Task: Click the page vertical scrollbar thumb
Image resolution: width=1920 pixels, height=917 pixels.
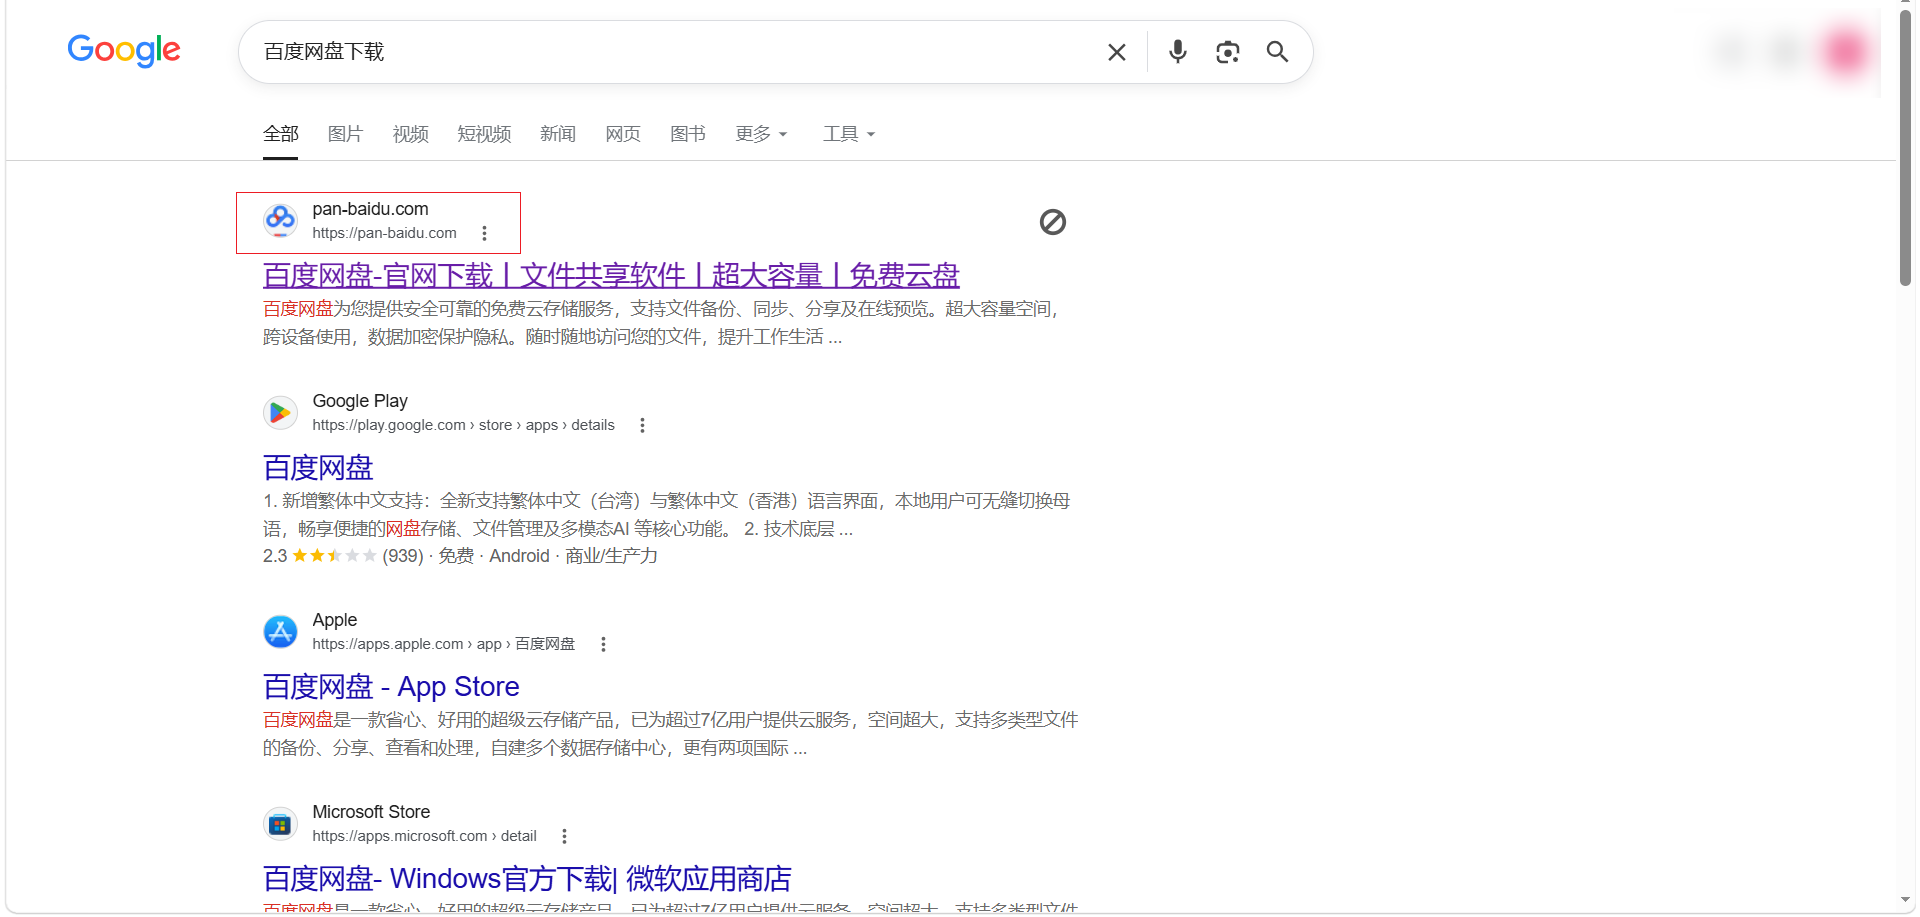Action: pyautogui.click(x=1906, y=150)
